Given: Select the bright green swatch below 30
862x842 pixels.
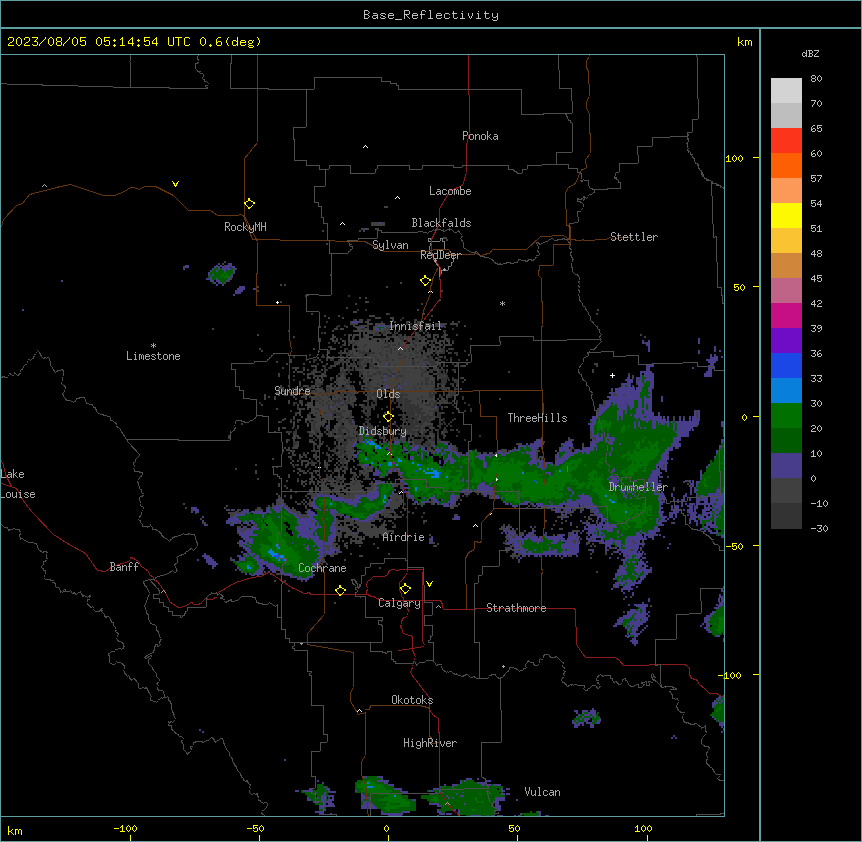Looking at the screenshot, I should coord(786,416).
